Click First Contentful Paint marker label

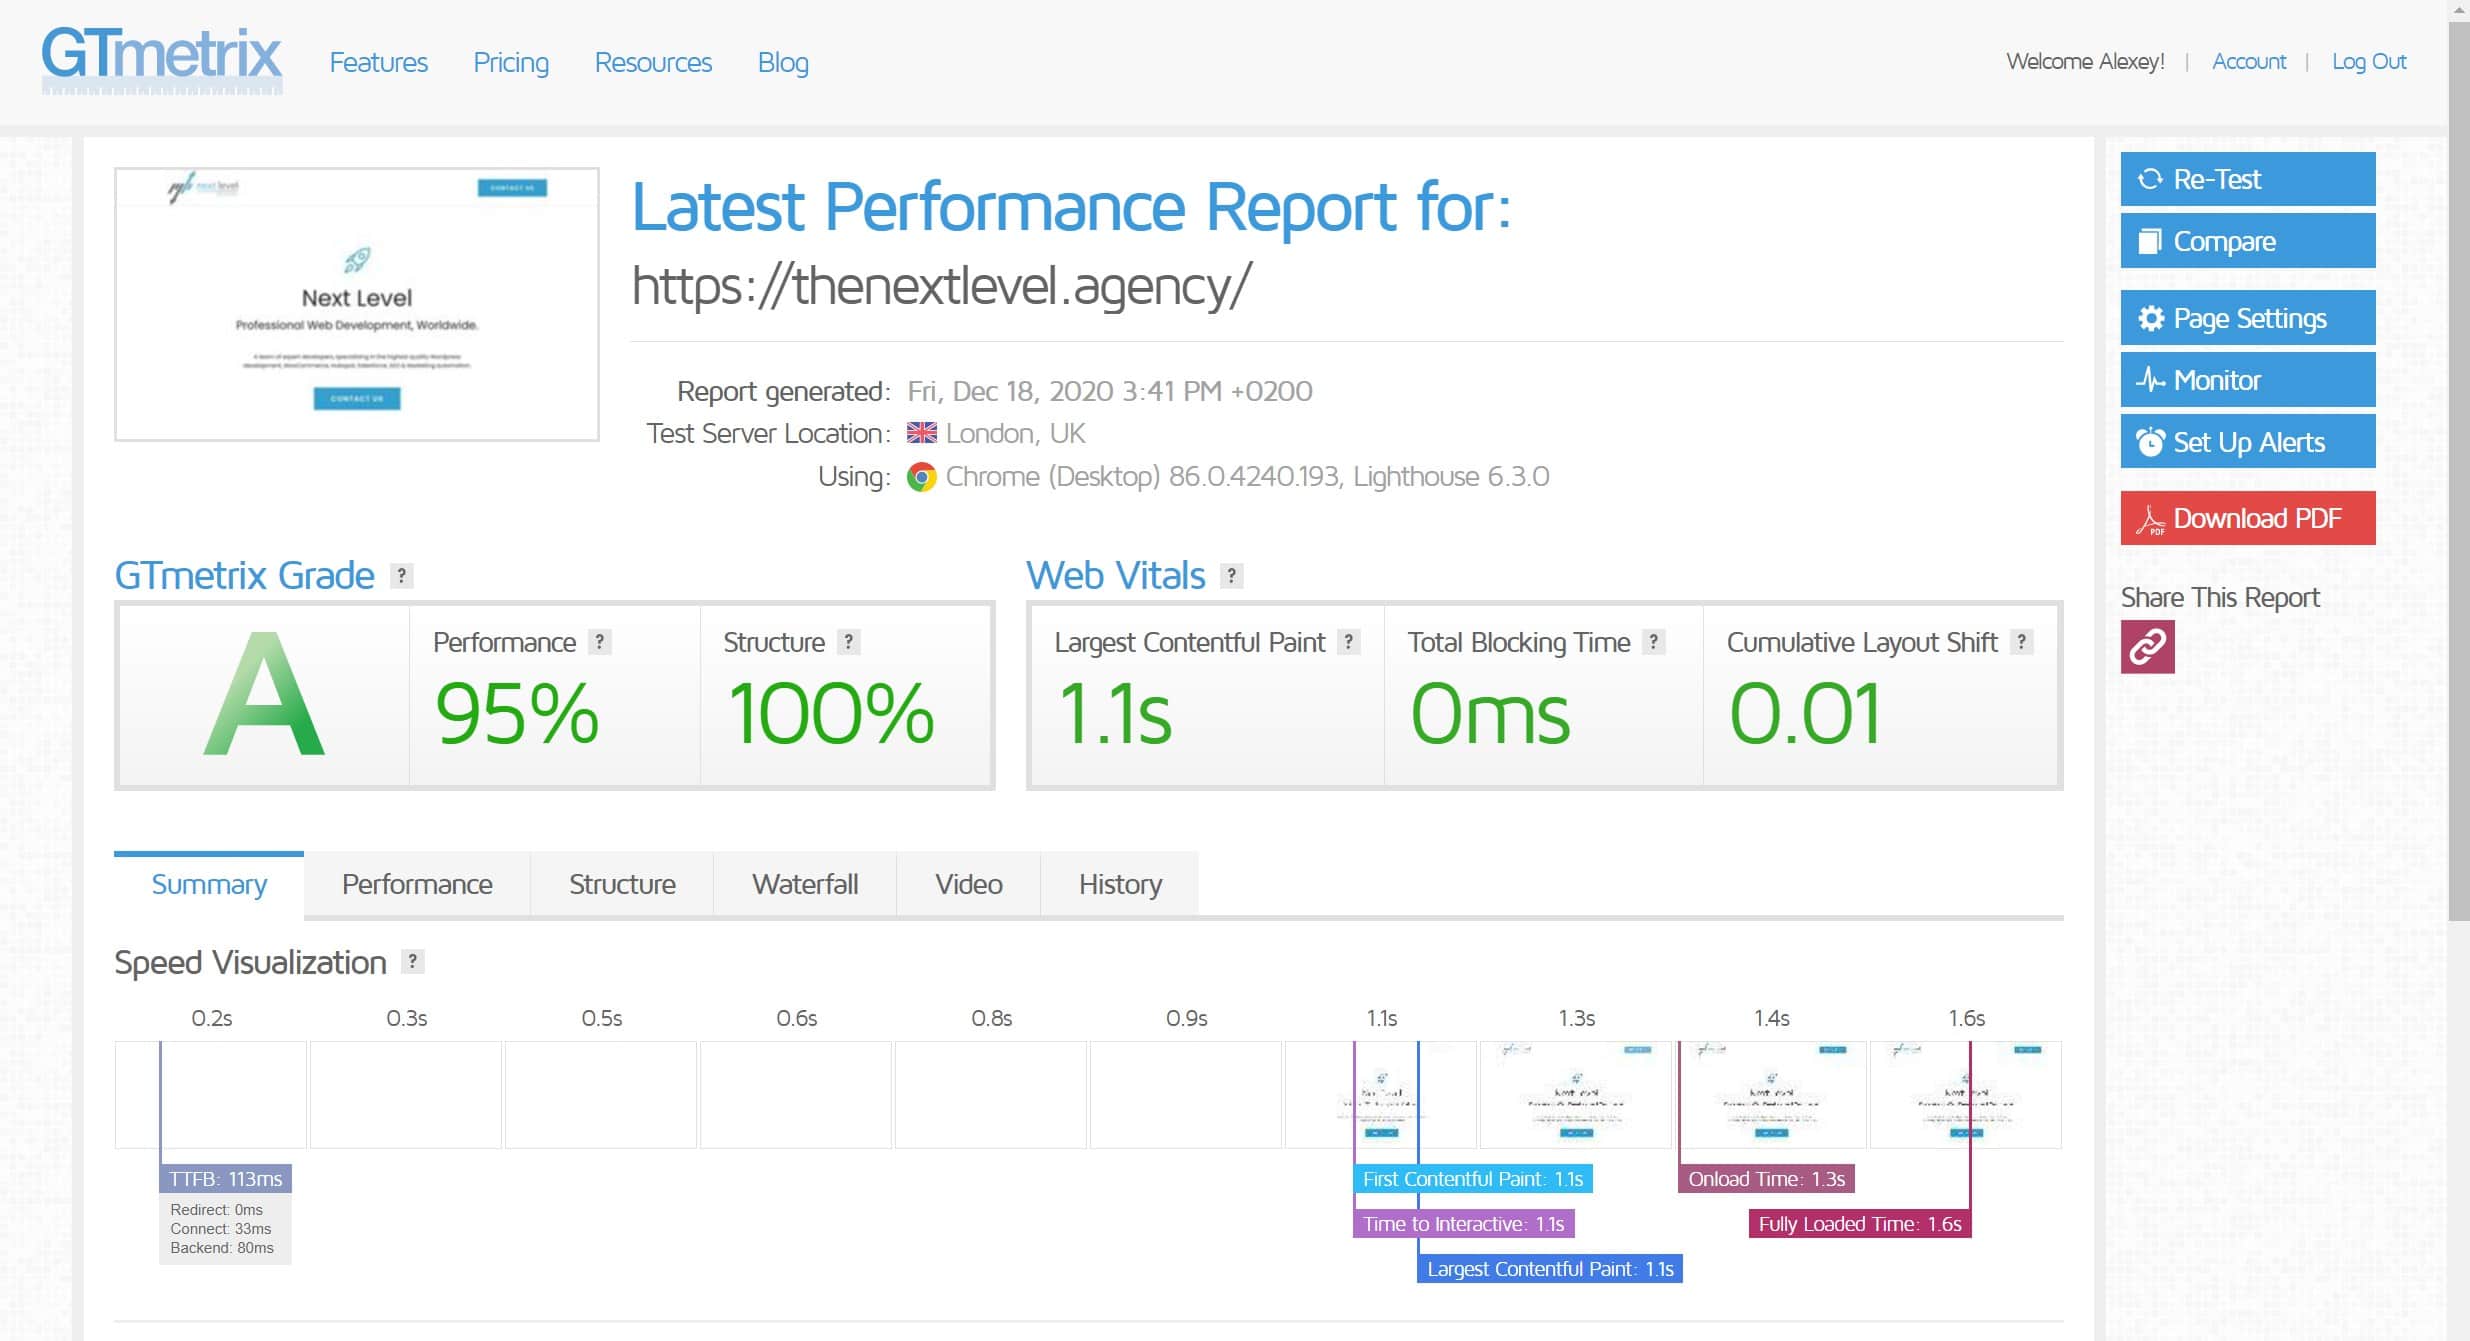click(x=1472, y=1179)
